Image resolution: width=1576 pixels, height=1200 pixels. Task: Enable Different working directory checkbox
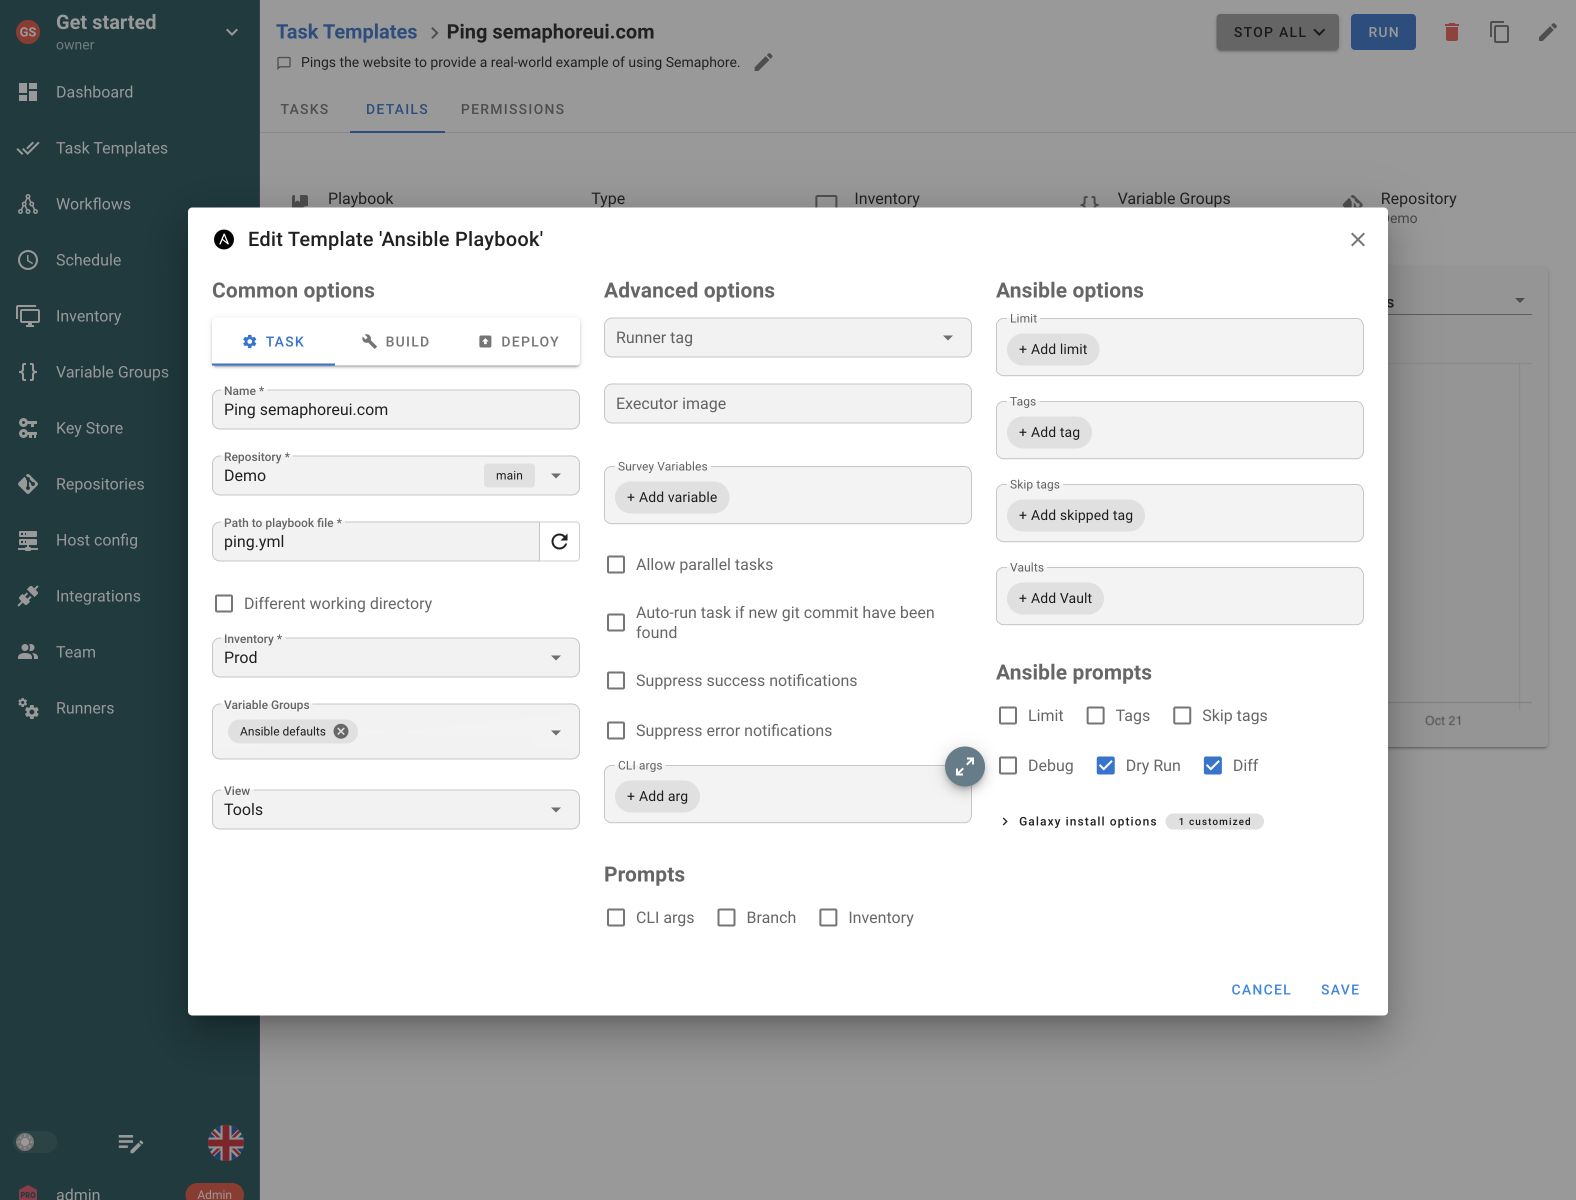224,603
